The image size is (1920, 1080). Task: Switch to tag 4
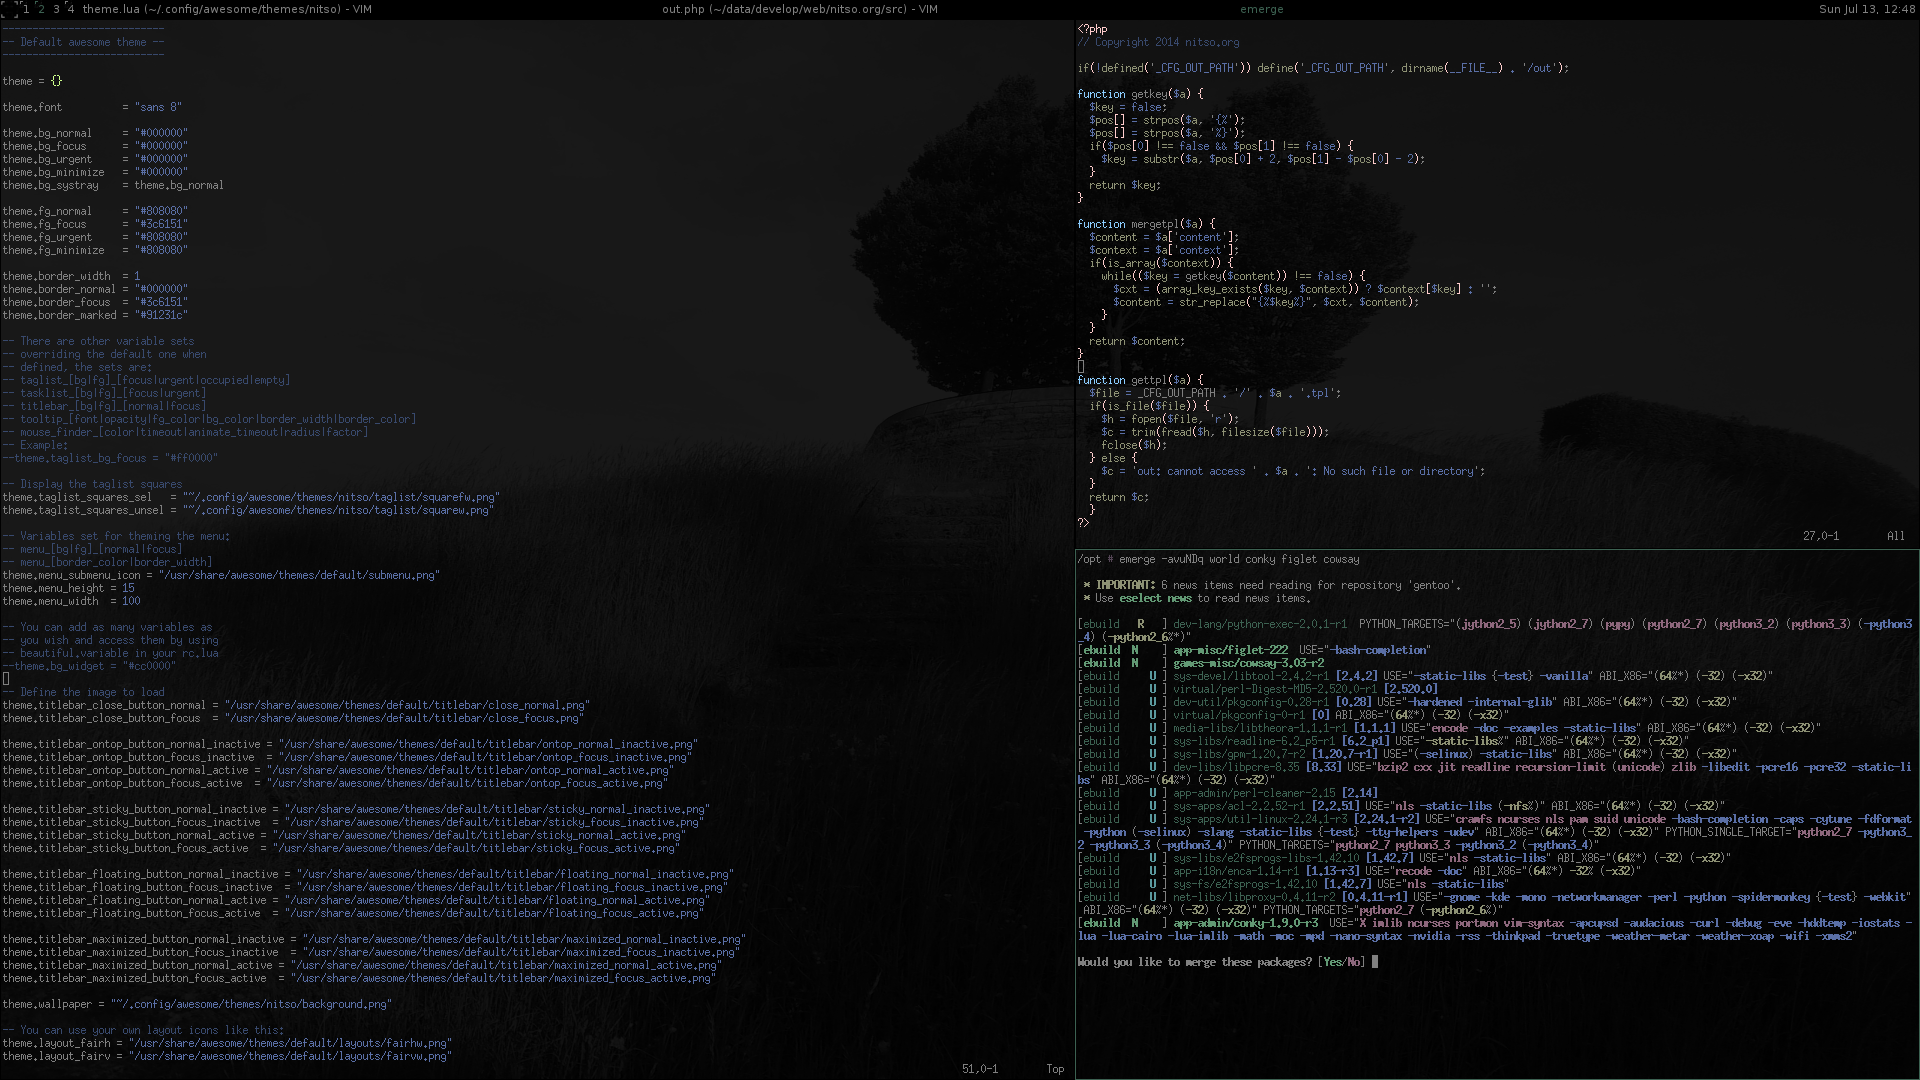71,9
